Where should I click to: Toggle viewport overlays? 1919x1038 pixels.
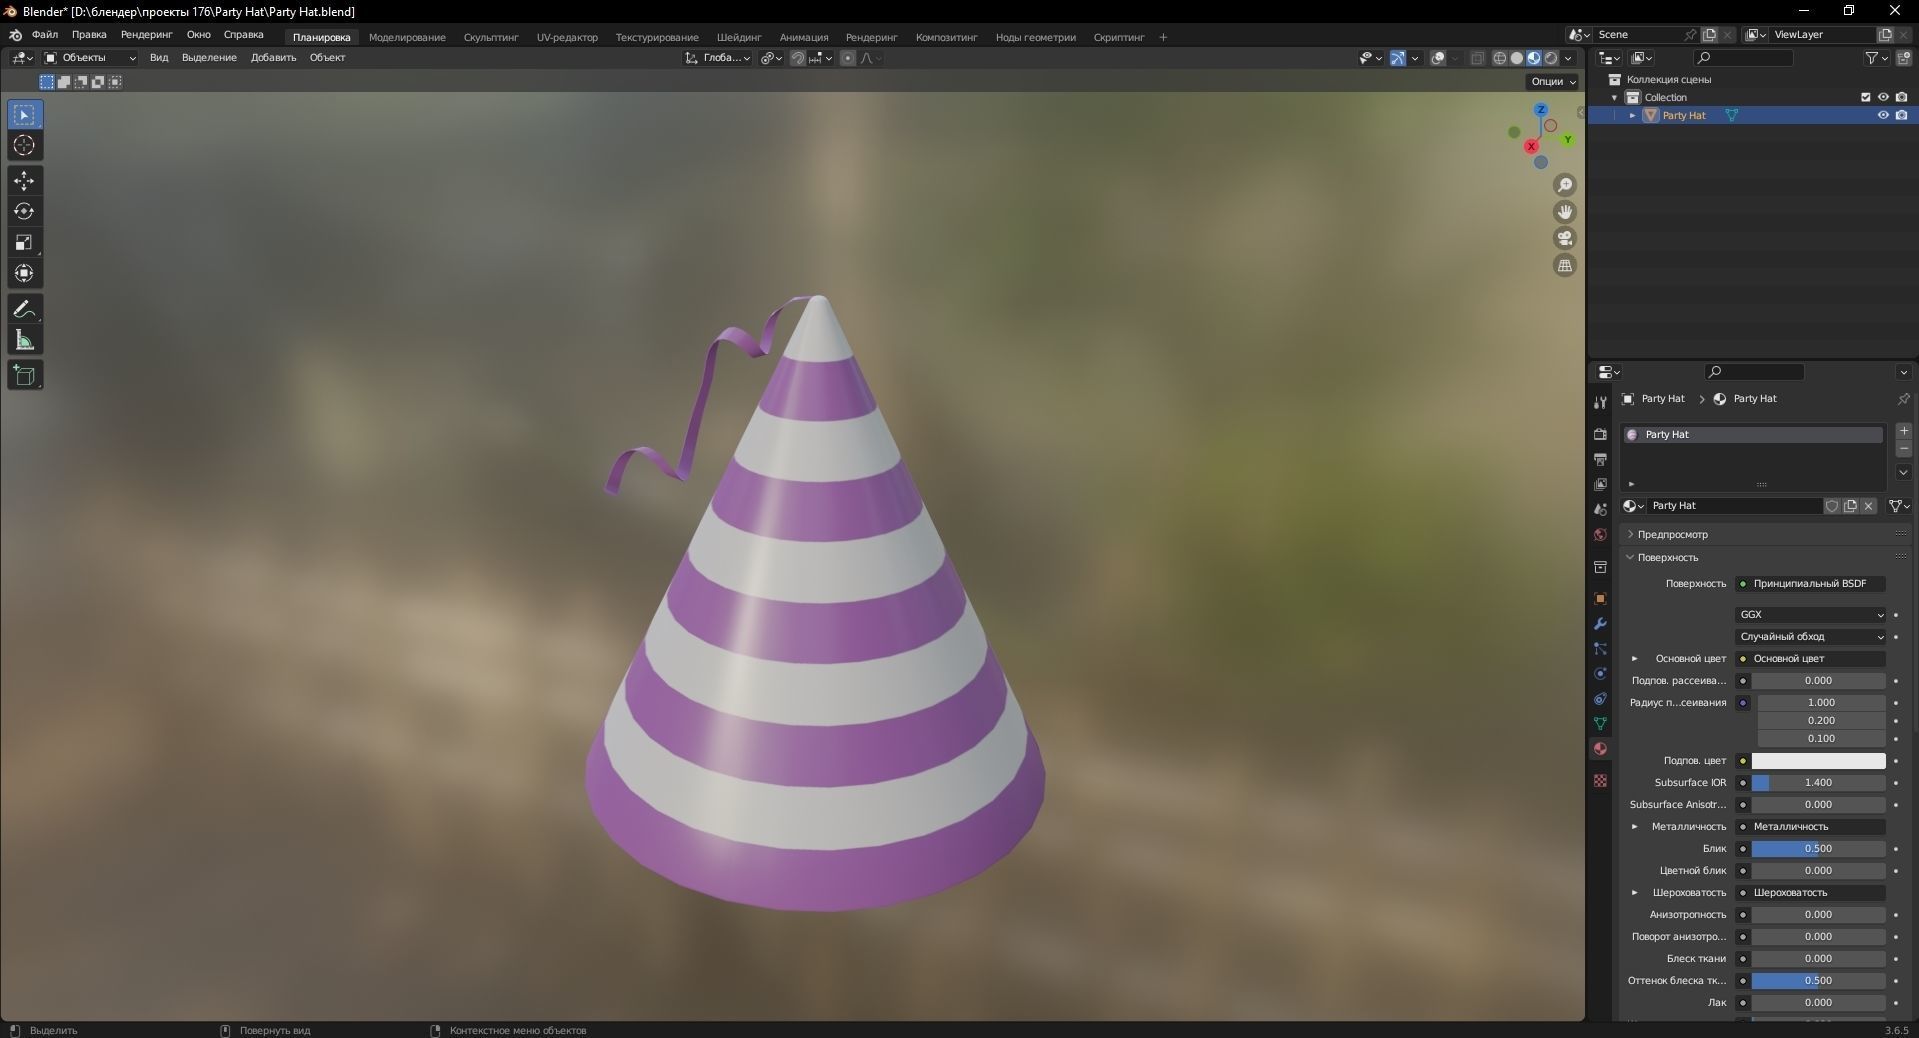tap(1438, 58)
